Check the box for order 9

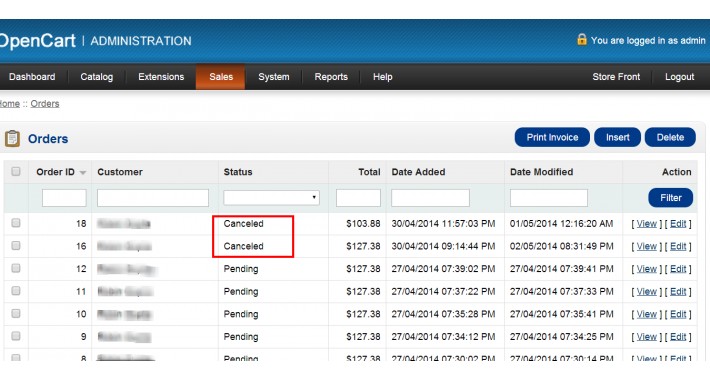tap(16, 336)
